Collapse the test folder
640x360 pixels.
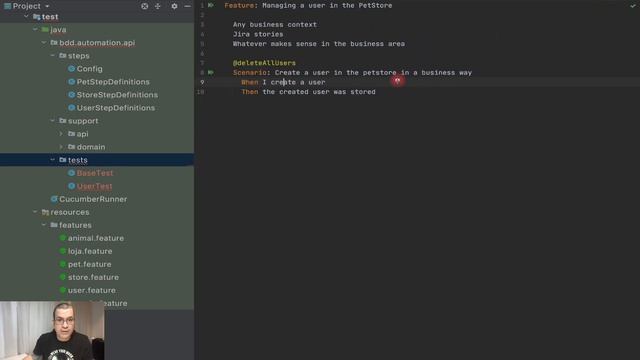(x=27, y=17)
